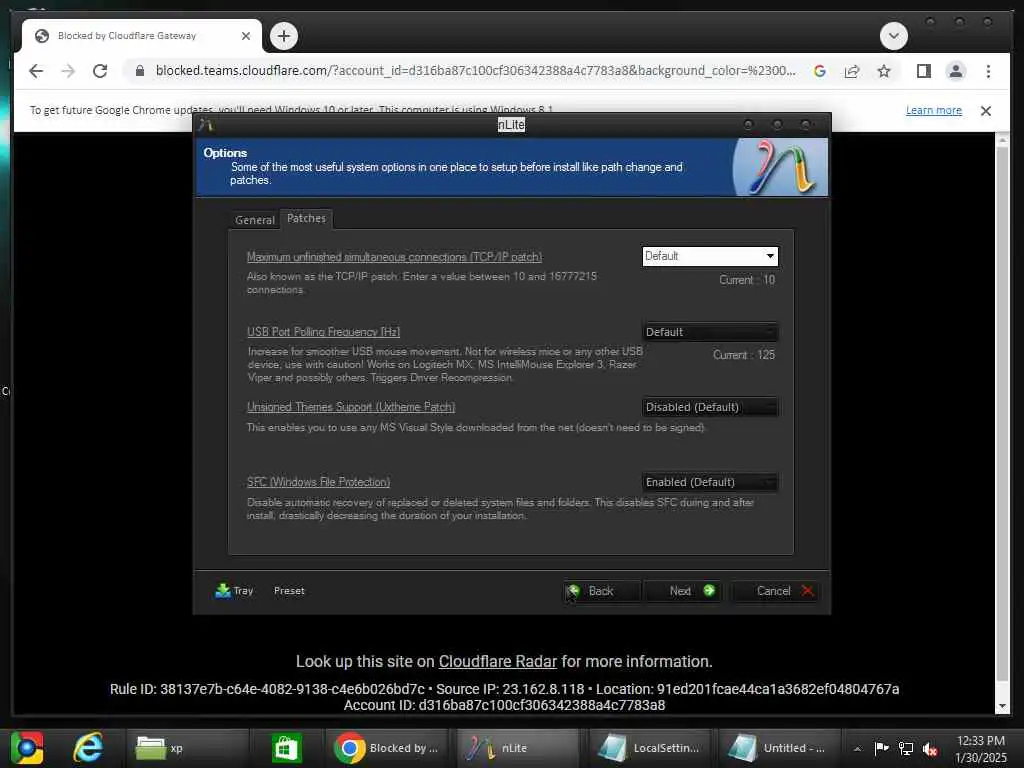1024x768 pixels.
Task: Open the USB Port Polling Frequency dropdown
Action: 710,332
